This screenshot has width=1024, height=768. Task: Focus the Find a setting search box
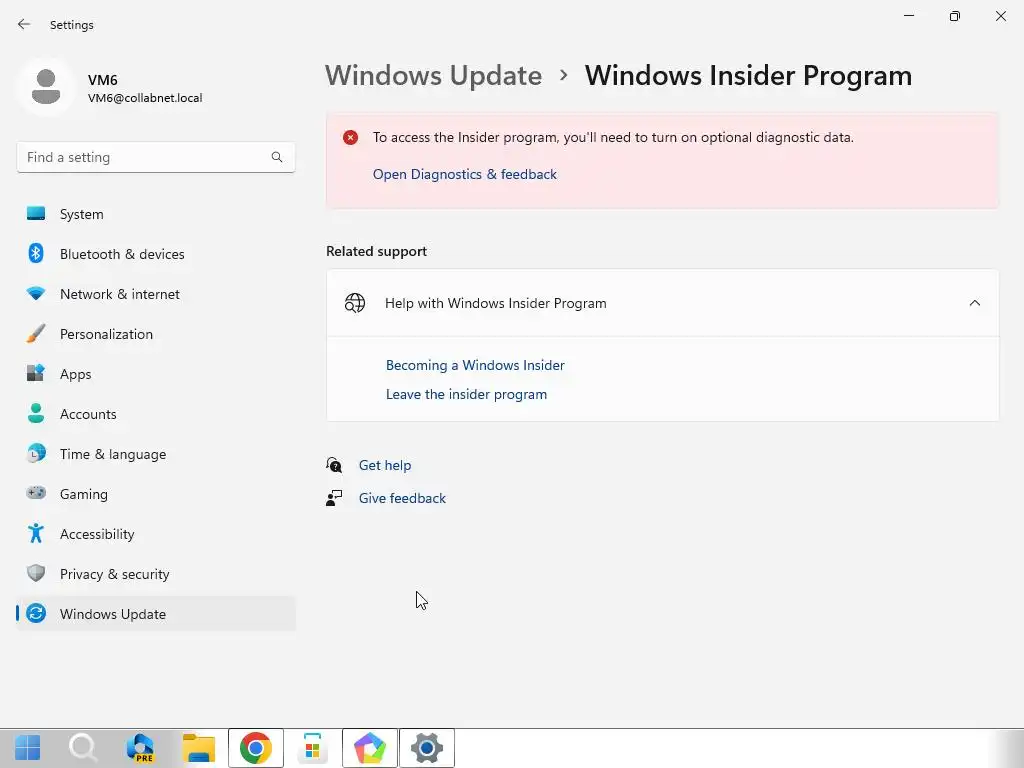pos(155,157)
